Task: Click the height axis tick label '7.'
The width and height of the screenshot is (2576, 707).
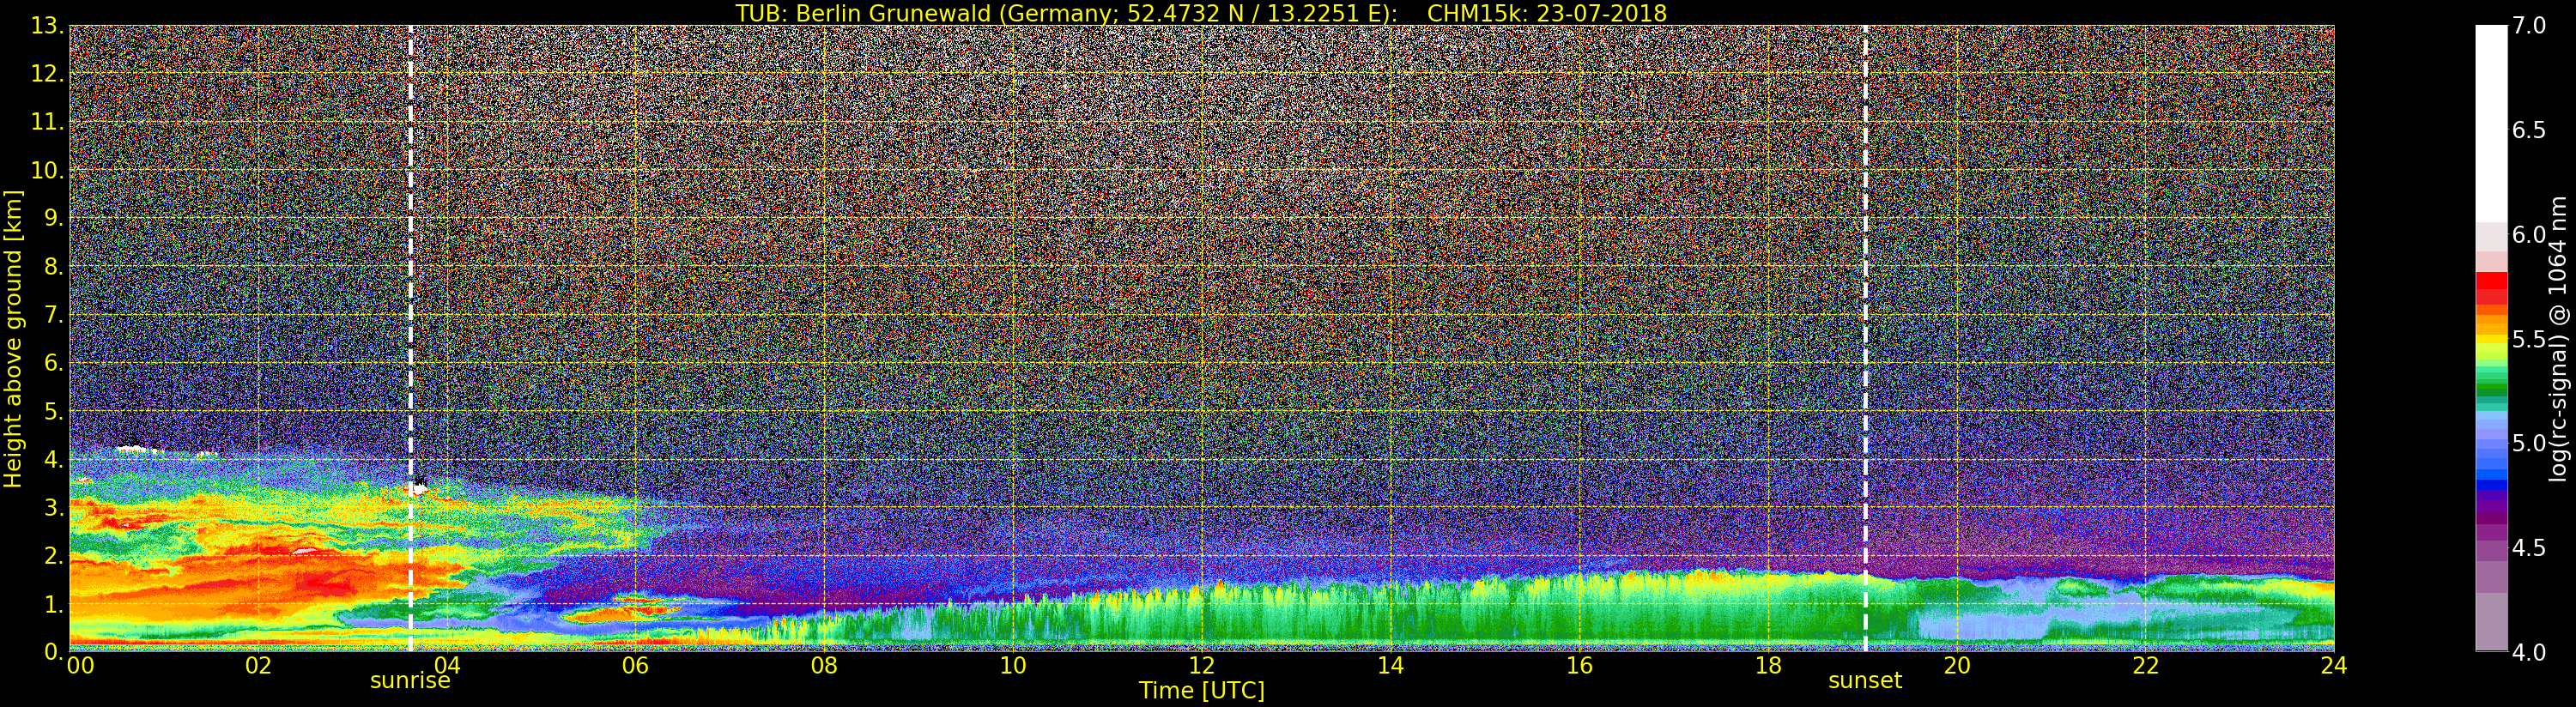Action: (53, 315)
